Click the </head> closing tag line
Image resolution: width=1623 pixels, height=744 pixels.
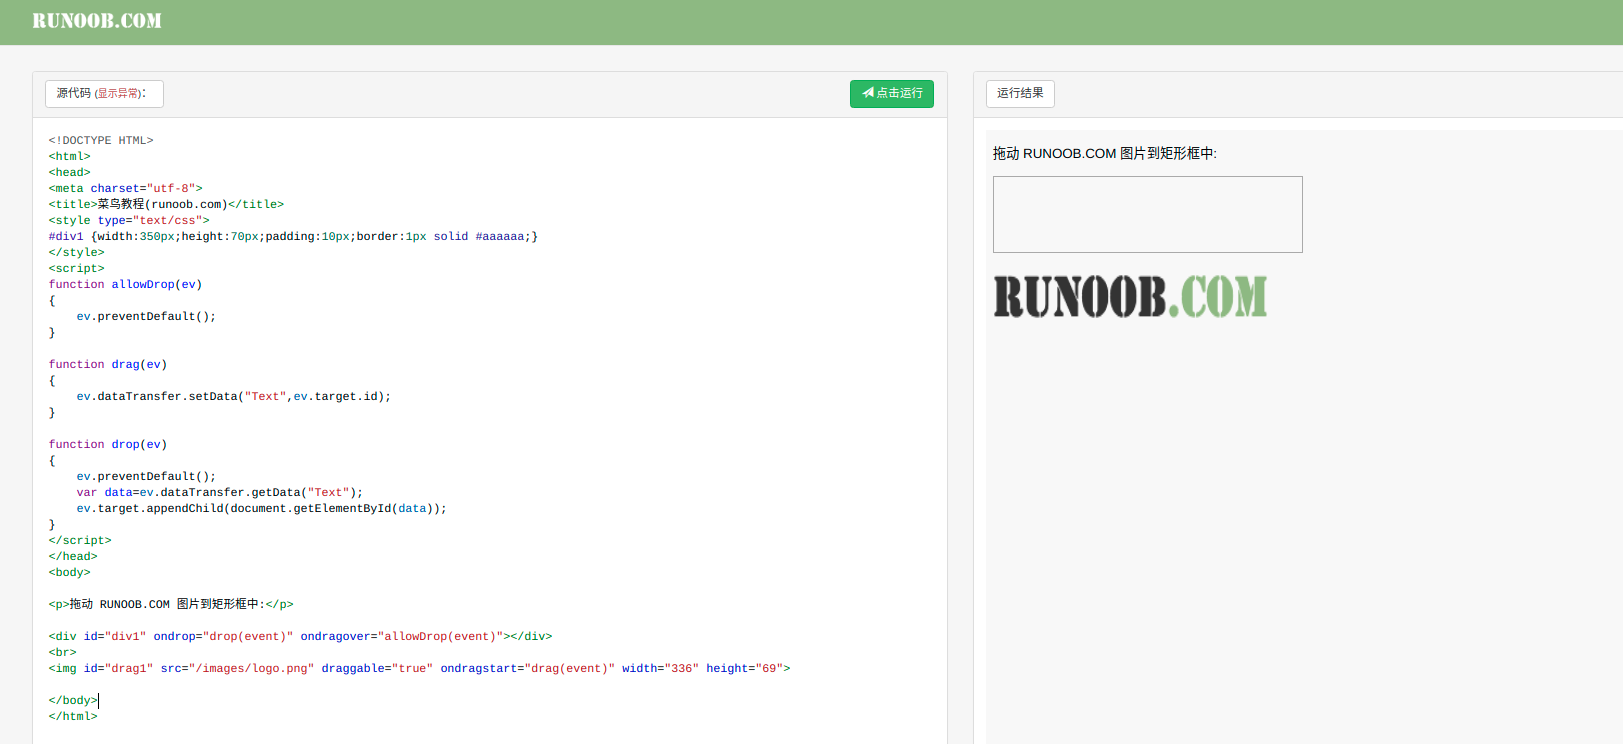pyautogui.click(x=73, y=556)
